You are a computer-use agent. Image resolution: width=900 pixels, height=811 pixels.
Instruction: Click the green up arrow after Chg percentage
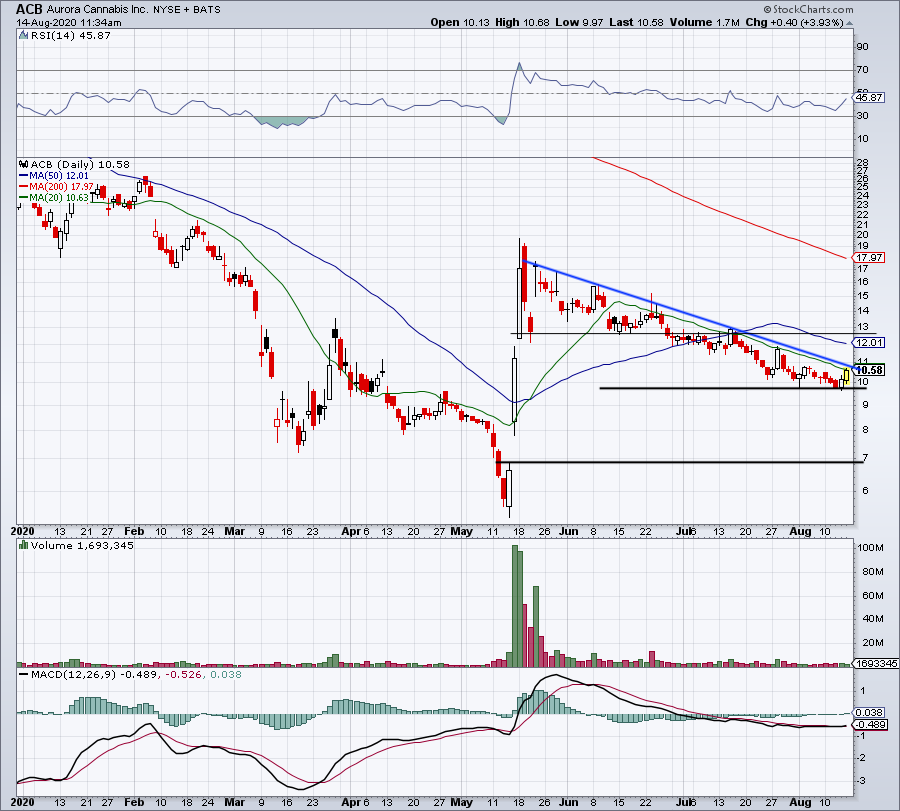click(x=849, y=23)
